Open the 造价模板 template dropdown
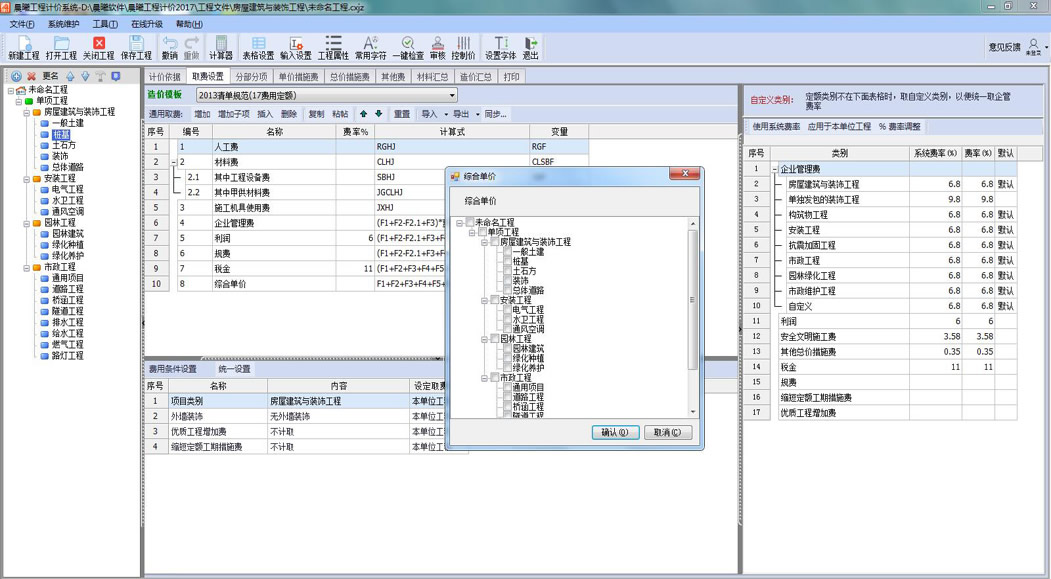 452,95
